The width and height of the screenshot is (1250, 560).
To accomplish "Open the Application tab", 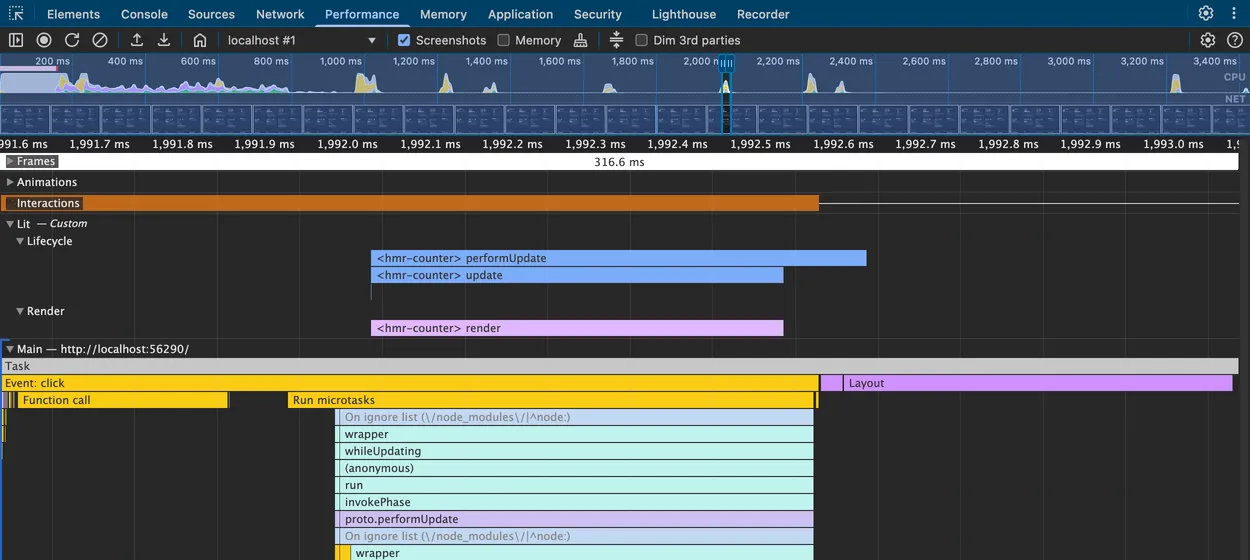I will click(520, 14).
